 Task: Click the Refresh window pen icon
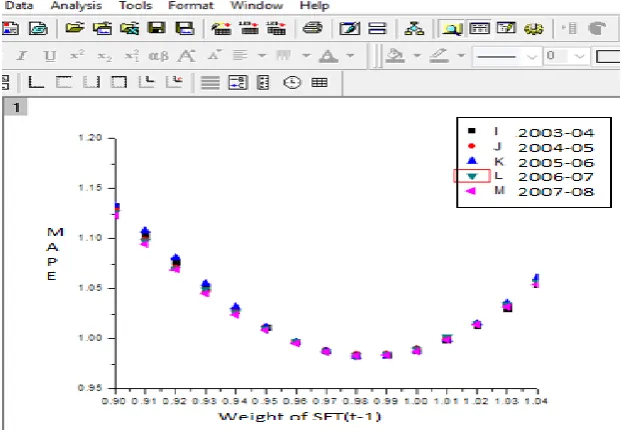(x=350, y=29)
